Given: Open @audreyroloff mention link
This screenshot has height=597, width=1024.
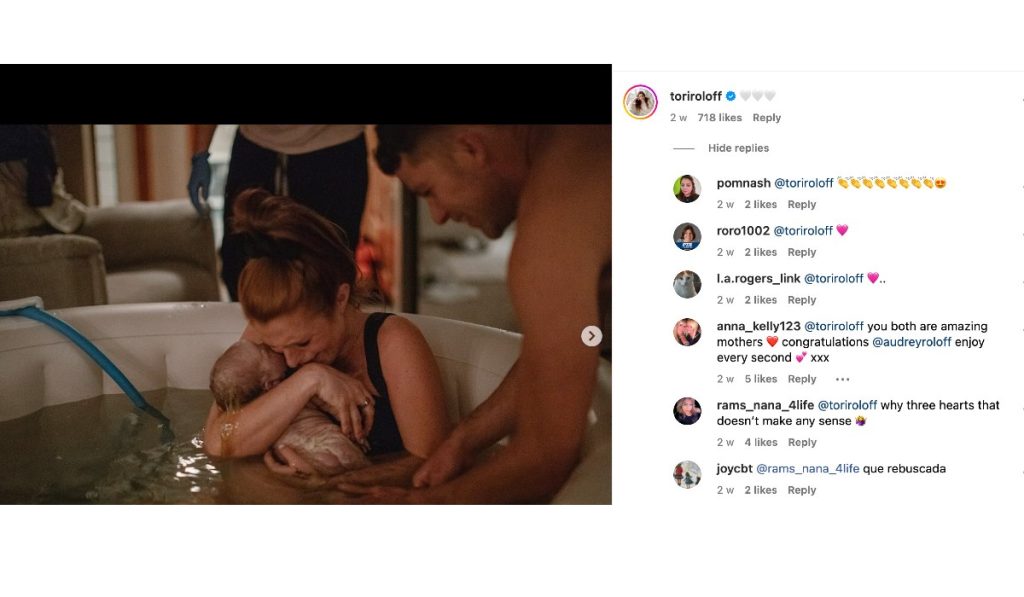Looking at the screenshot, I should (912, 342).
